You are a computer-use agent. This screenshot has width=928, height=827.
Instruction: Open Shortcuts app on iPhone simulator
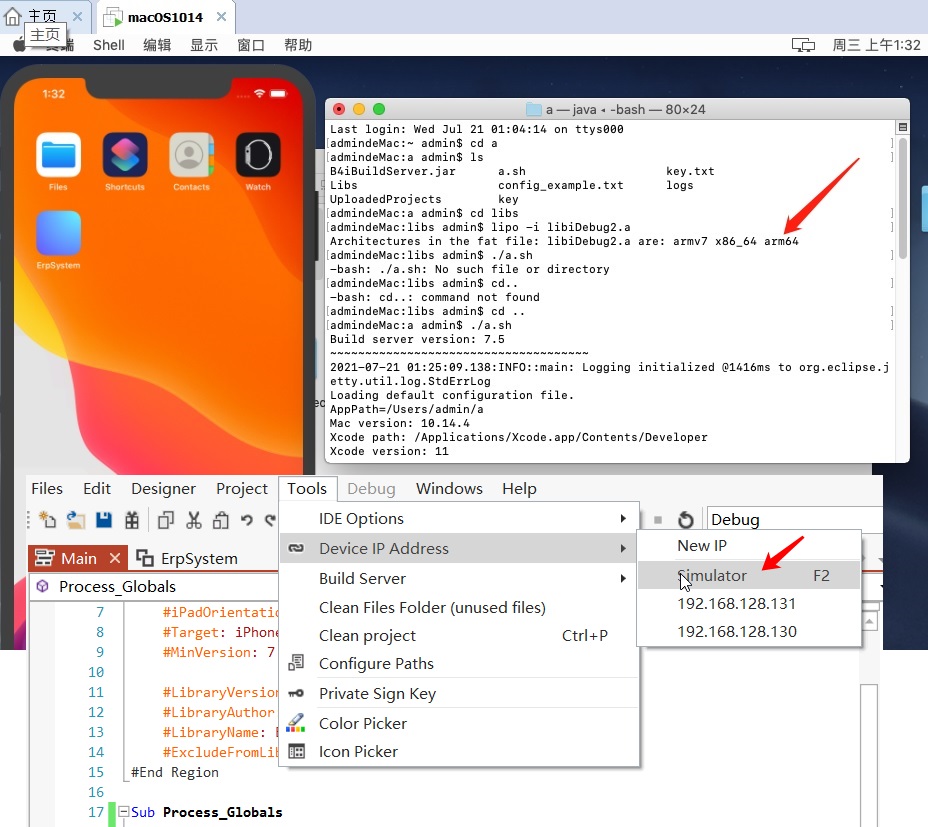pos(125,155)
